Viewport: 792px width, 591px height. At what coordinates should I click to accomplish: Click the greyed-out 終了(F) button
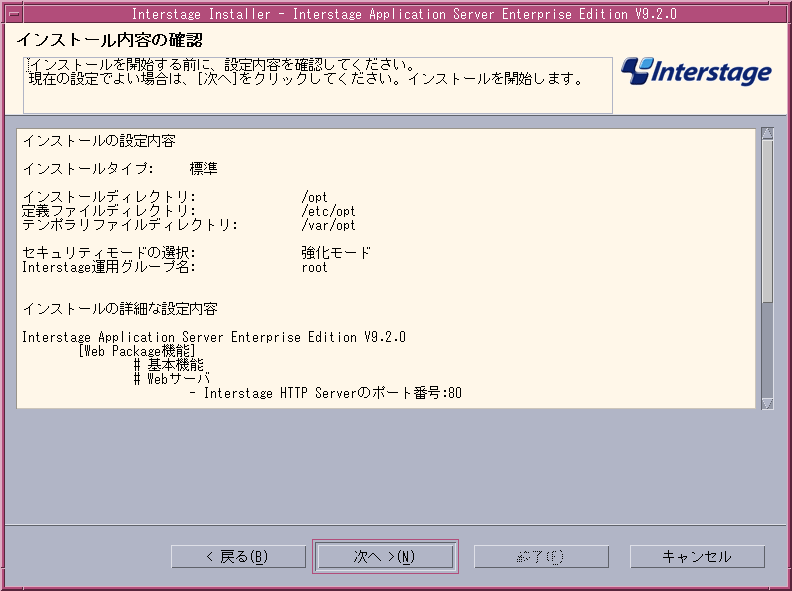tap(541, 557)
